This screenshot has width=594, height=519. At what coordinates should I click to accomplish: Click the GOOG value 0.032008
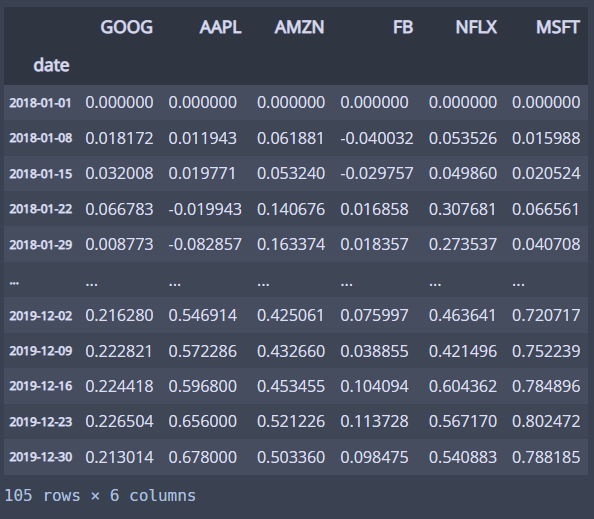coord(119,174)
